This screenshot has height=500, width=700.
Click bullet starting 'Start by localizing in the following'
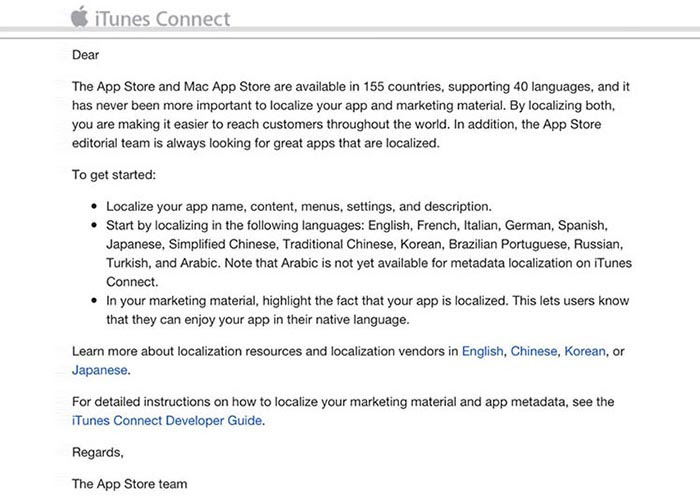369,253
